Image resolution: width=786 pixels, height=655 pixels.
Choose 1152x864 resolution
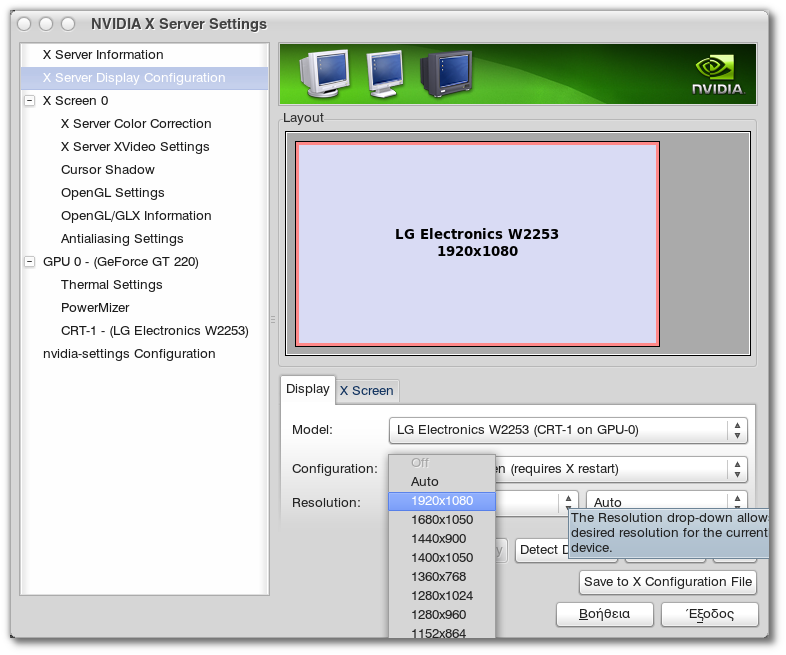point(442,632)
